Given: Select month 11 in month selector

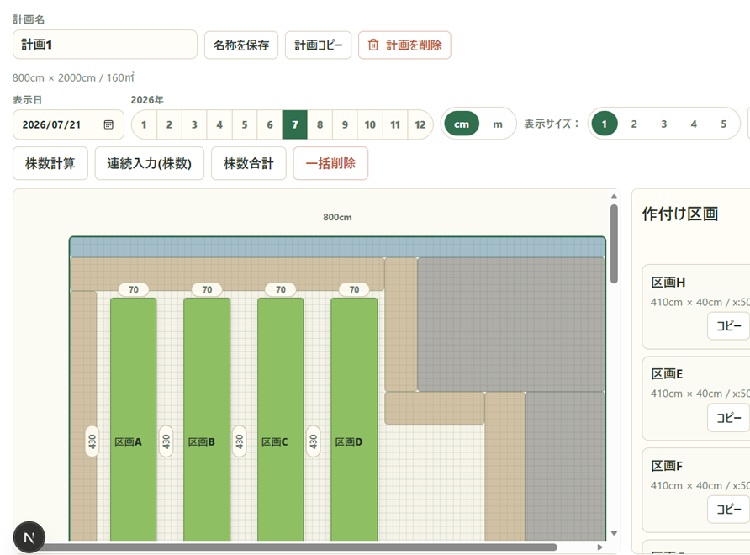Looking at the screenshot, I should tap(395, 125).
